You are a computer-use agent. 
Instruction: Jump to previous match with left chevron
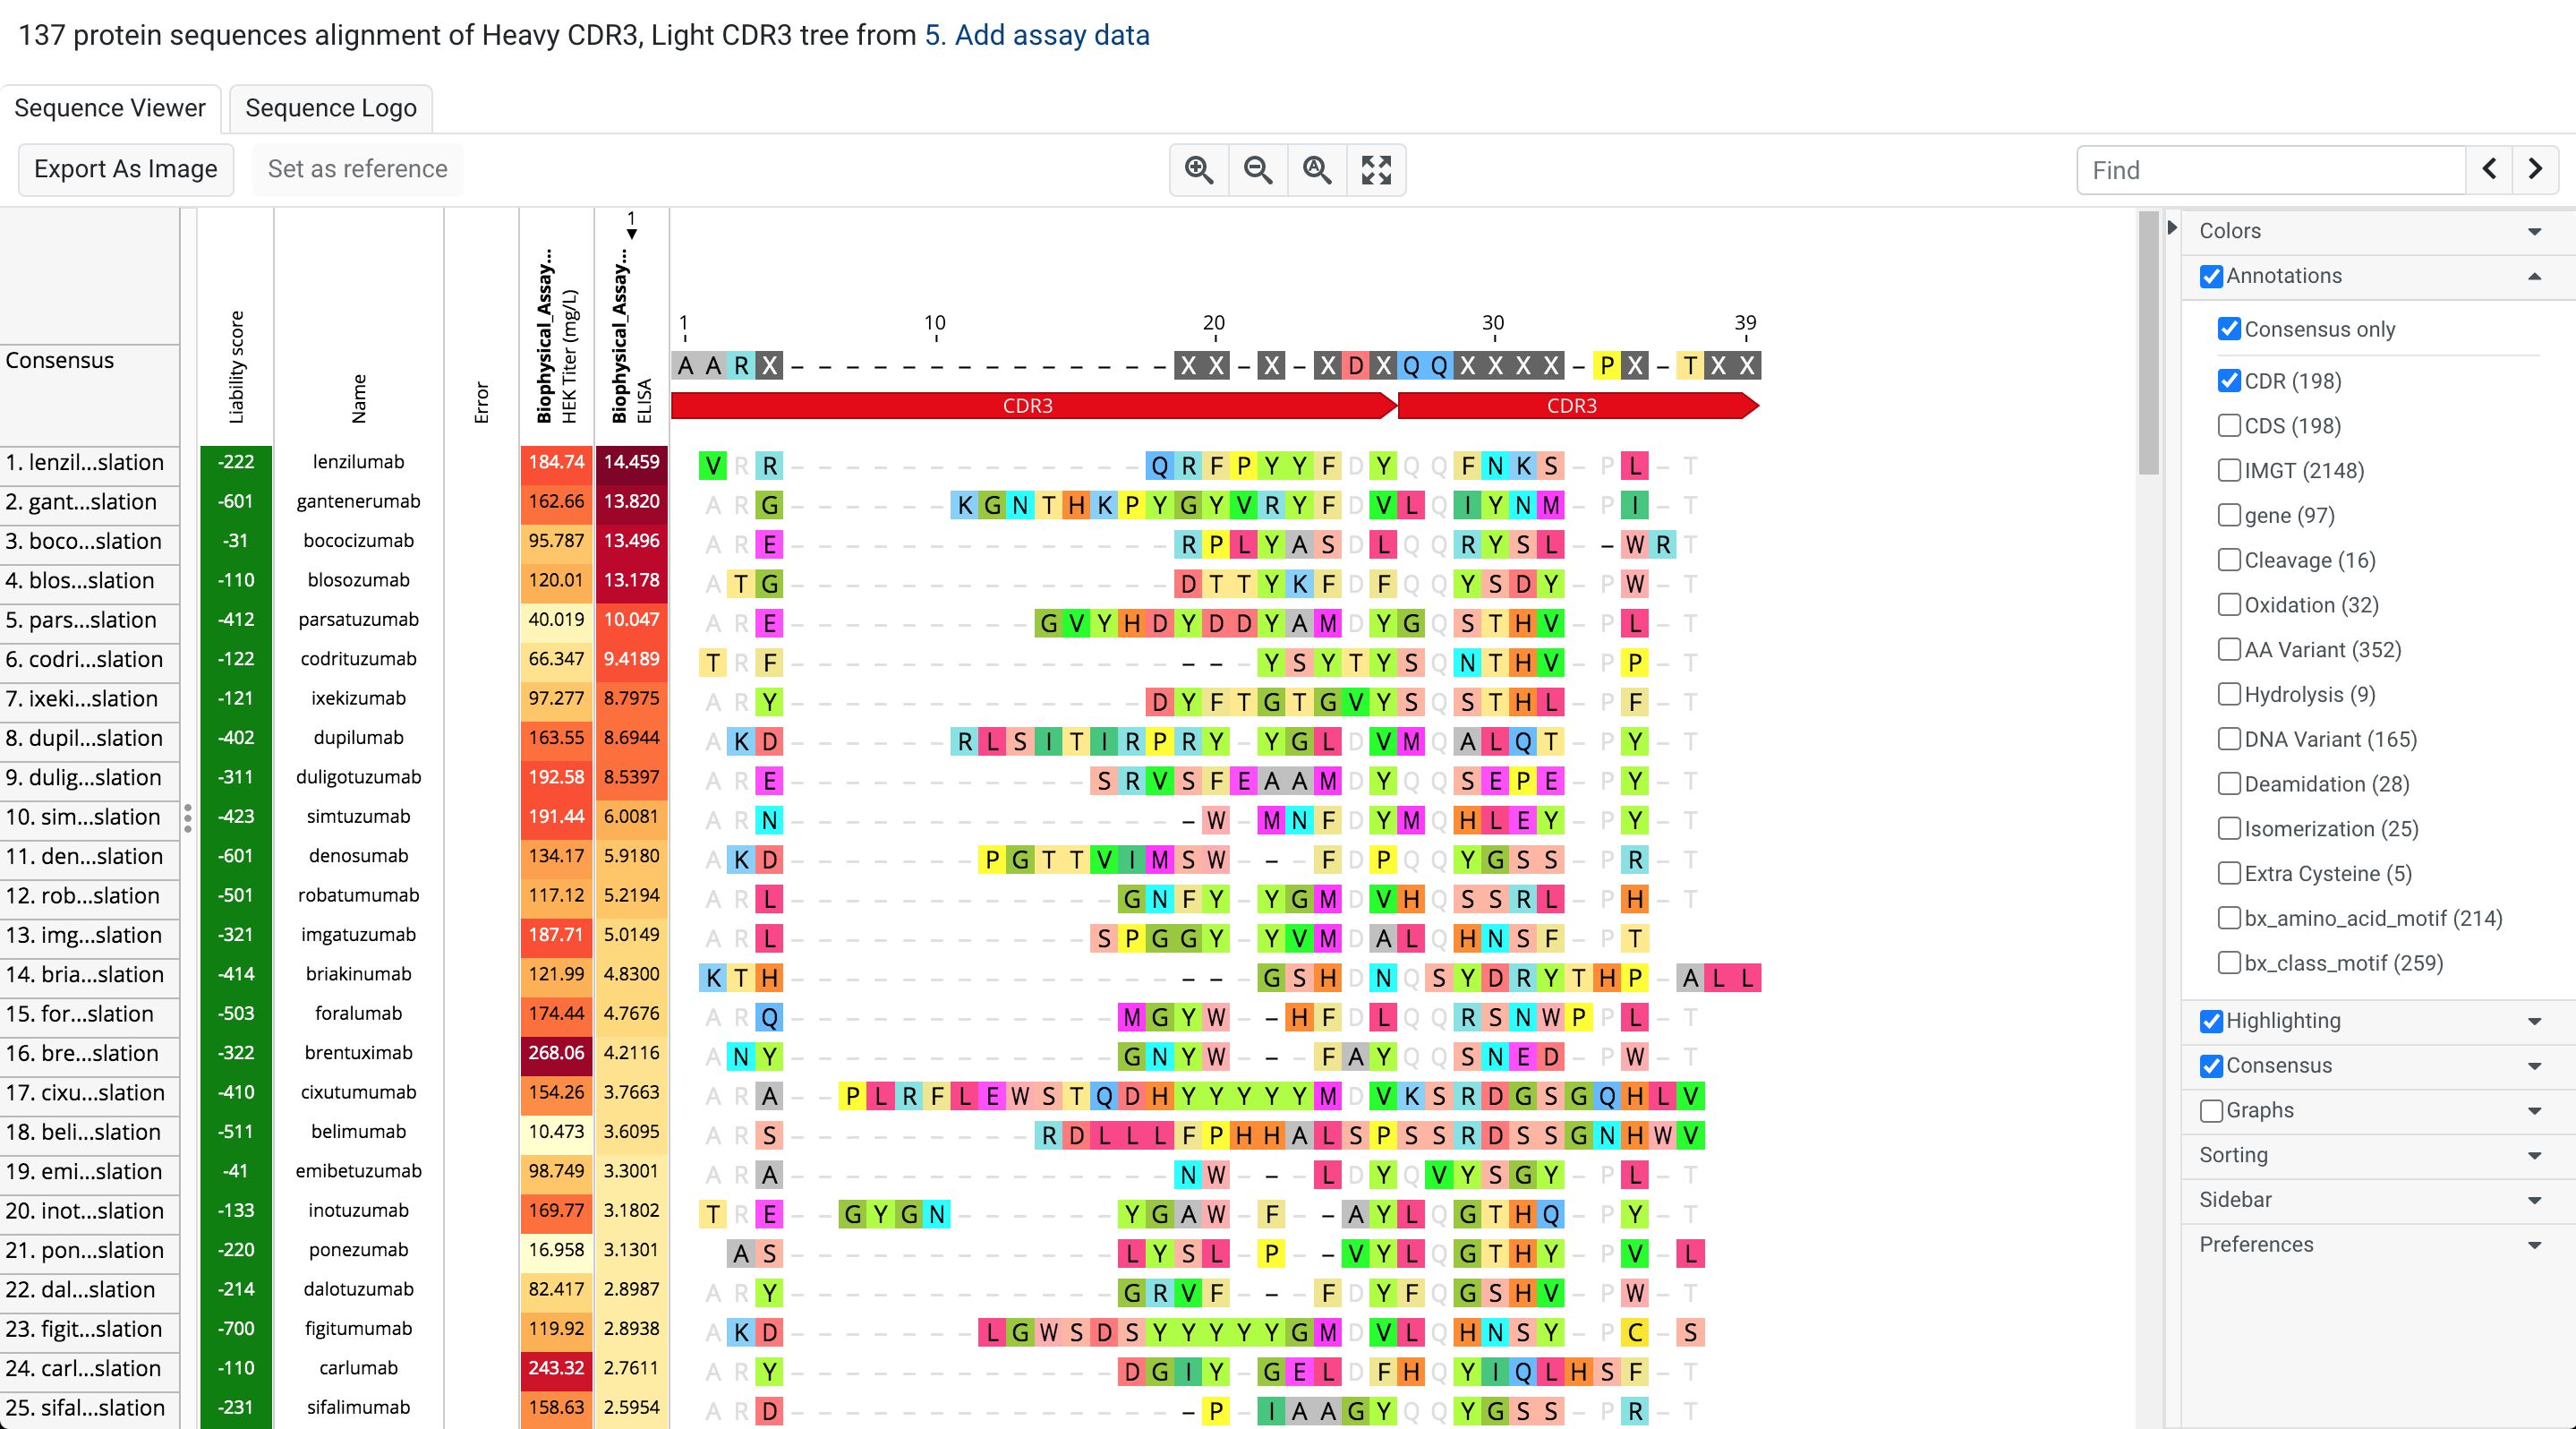pos(2488,170)
